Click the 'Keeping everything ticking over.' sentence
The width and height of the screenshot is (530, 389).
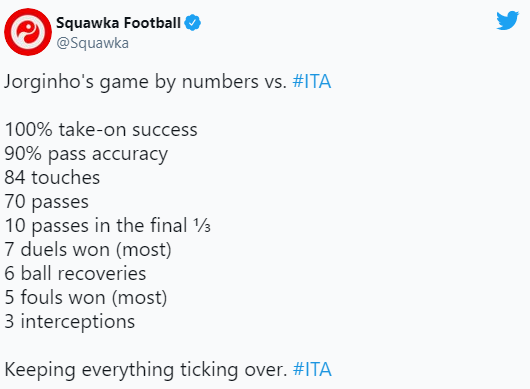[x=146, y=370]
